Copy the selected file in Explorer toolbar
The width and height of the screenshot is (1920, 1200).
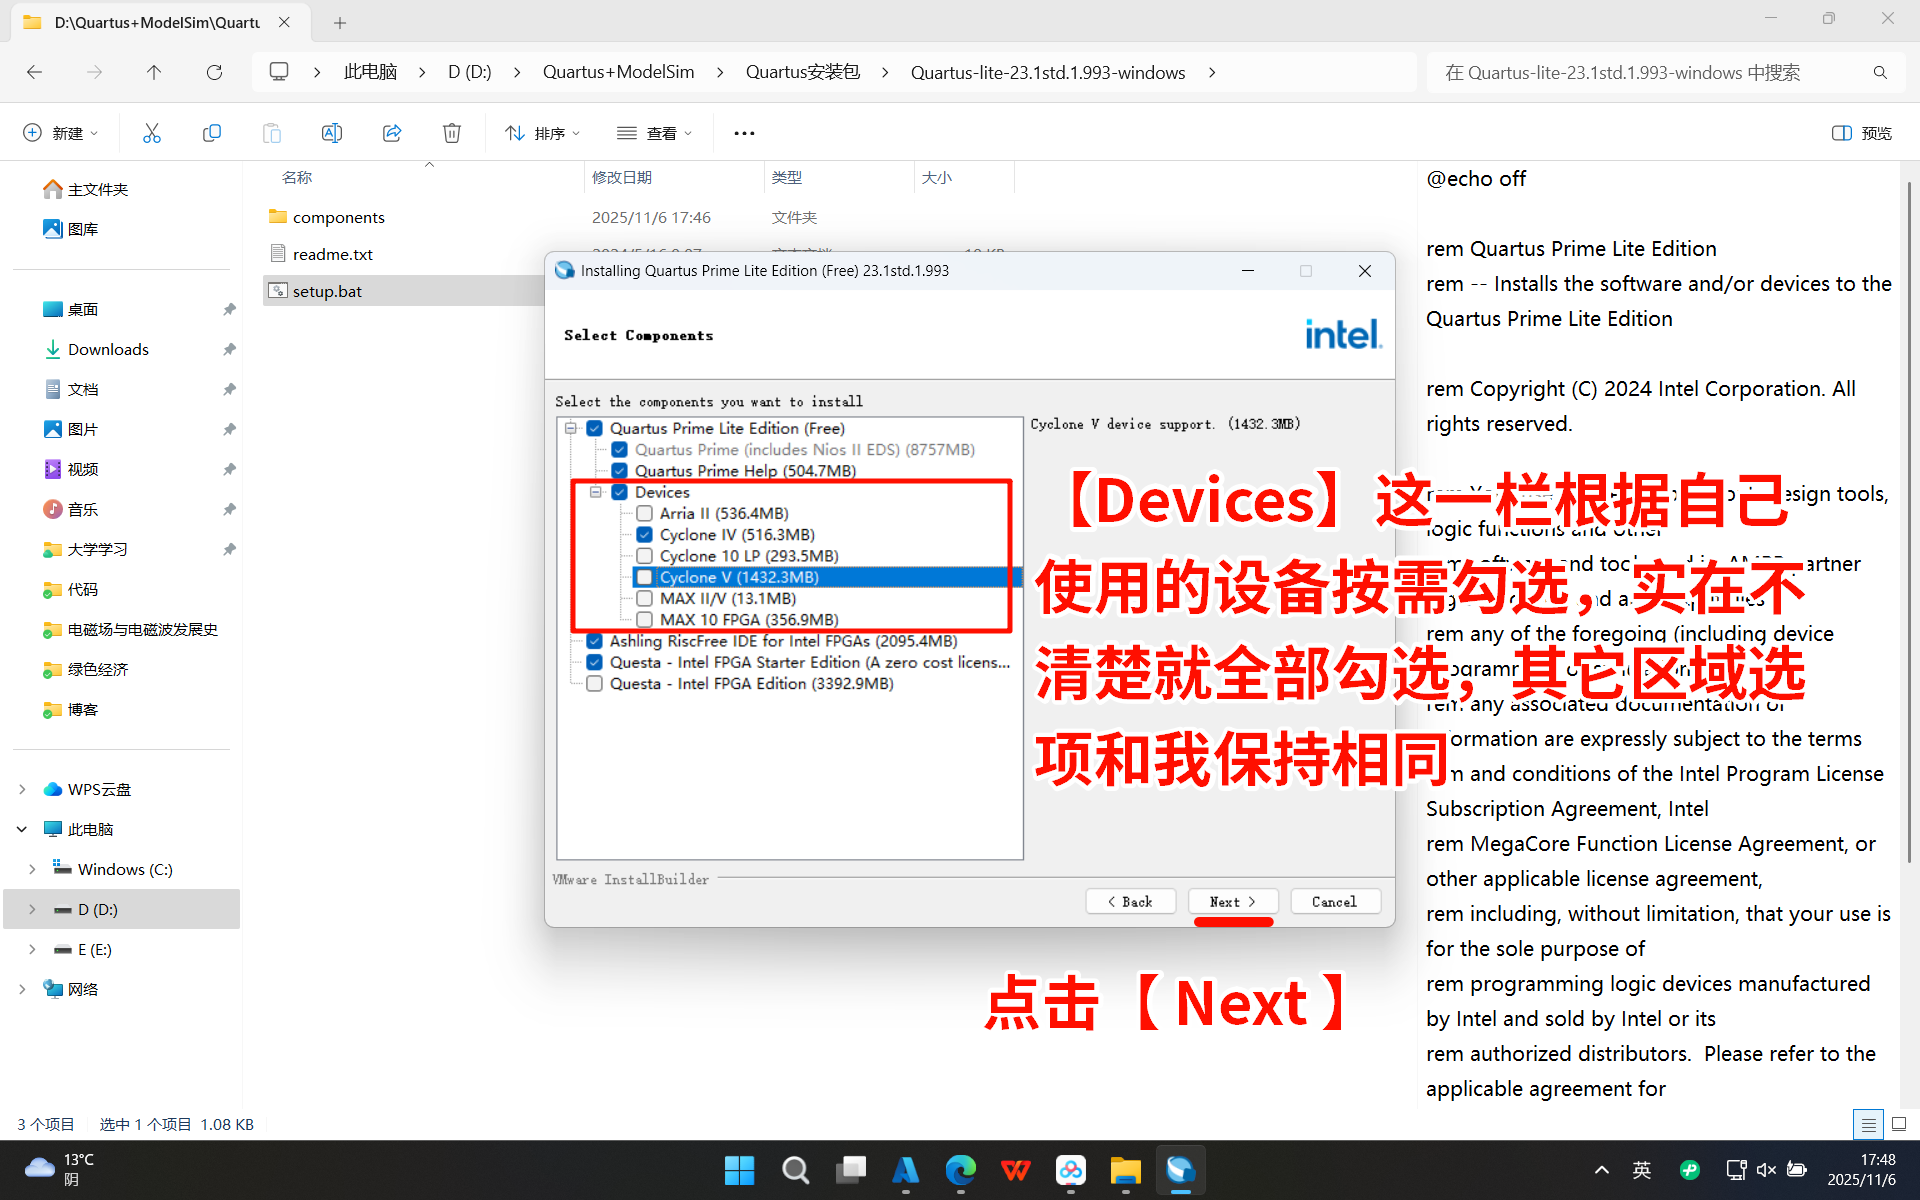coord(212,133)
